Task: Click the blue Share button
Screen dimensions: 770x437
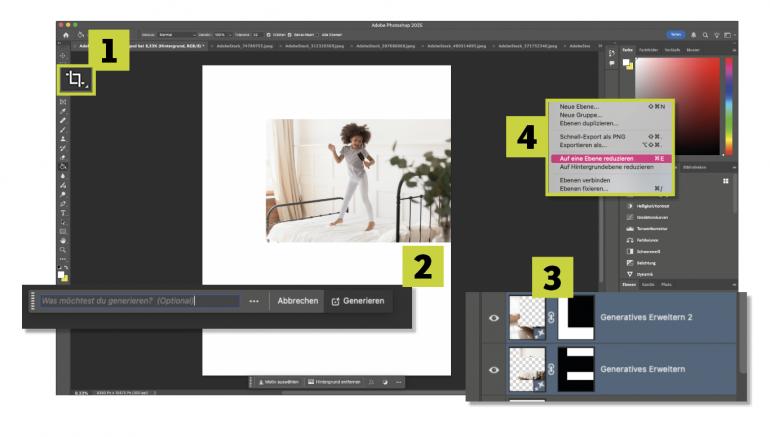Action: click(676, 34)
